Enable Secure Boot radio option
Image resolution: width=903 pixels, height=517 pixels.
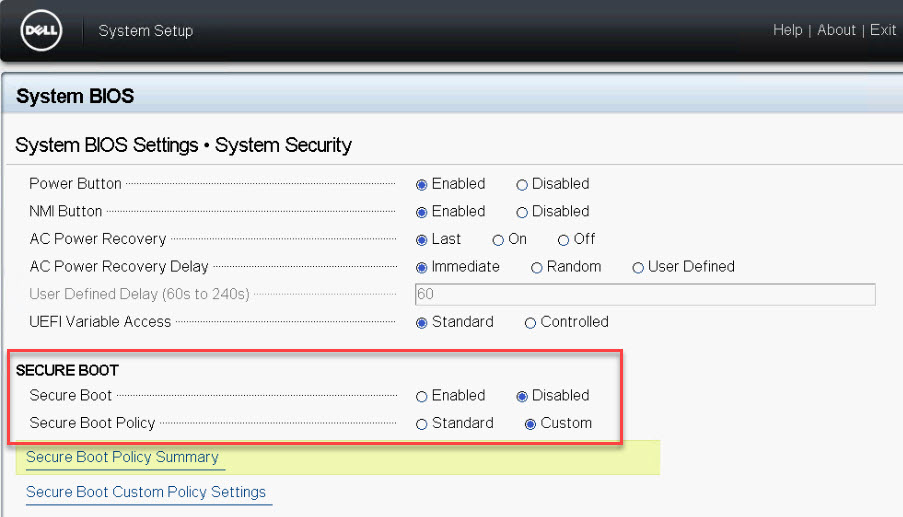[x=422, y=397]
